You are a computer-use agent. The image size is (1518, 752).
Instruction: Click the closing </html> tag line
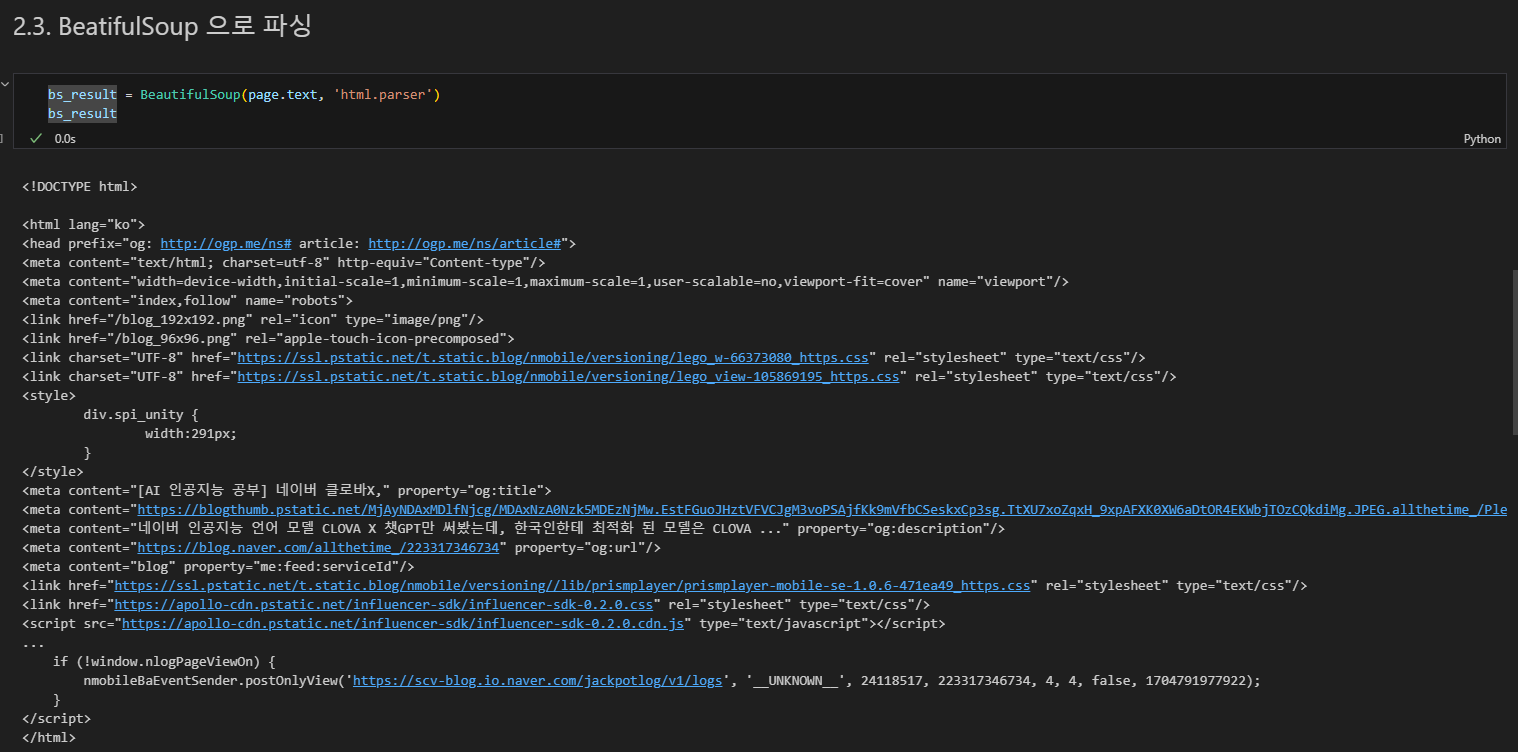point(48,737)
